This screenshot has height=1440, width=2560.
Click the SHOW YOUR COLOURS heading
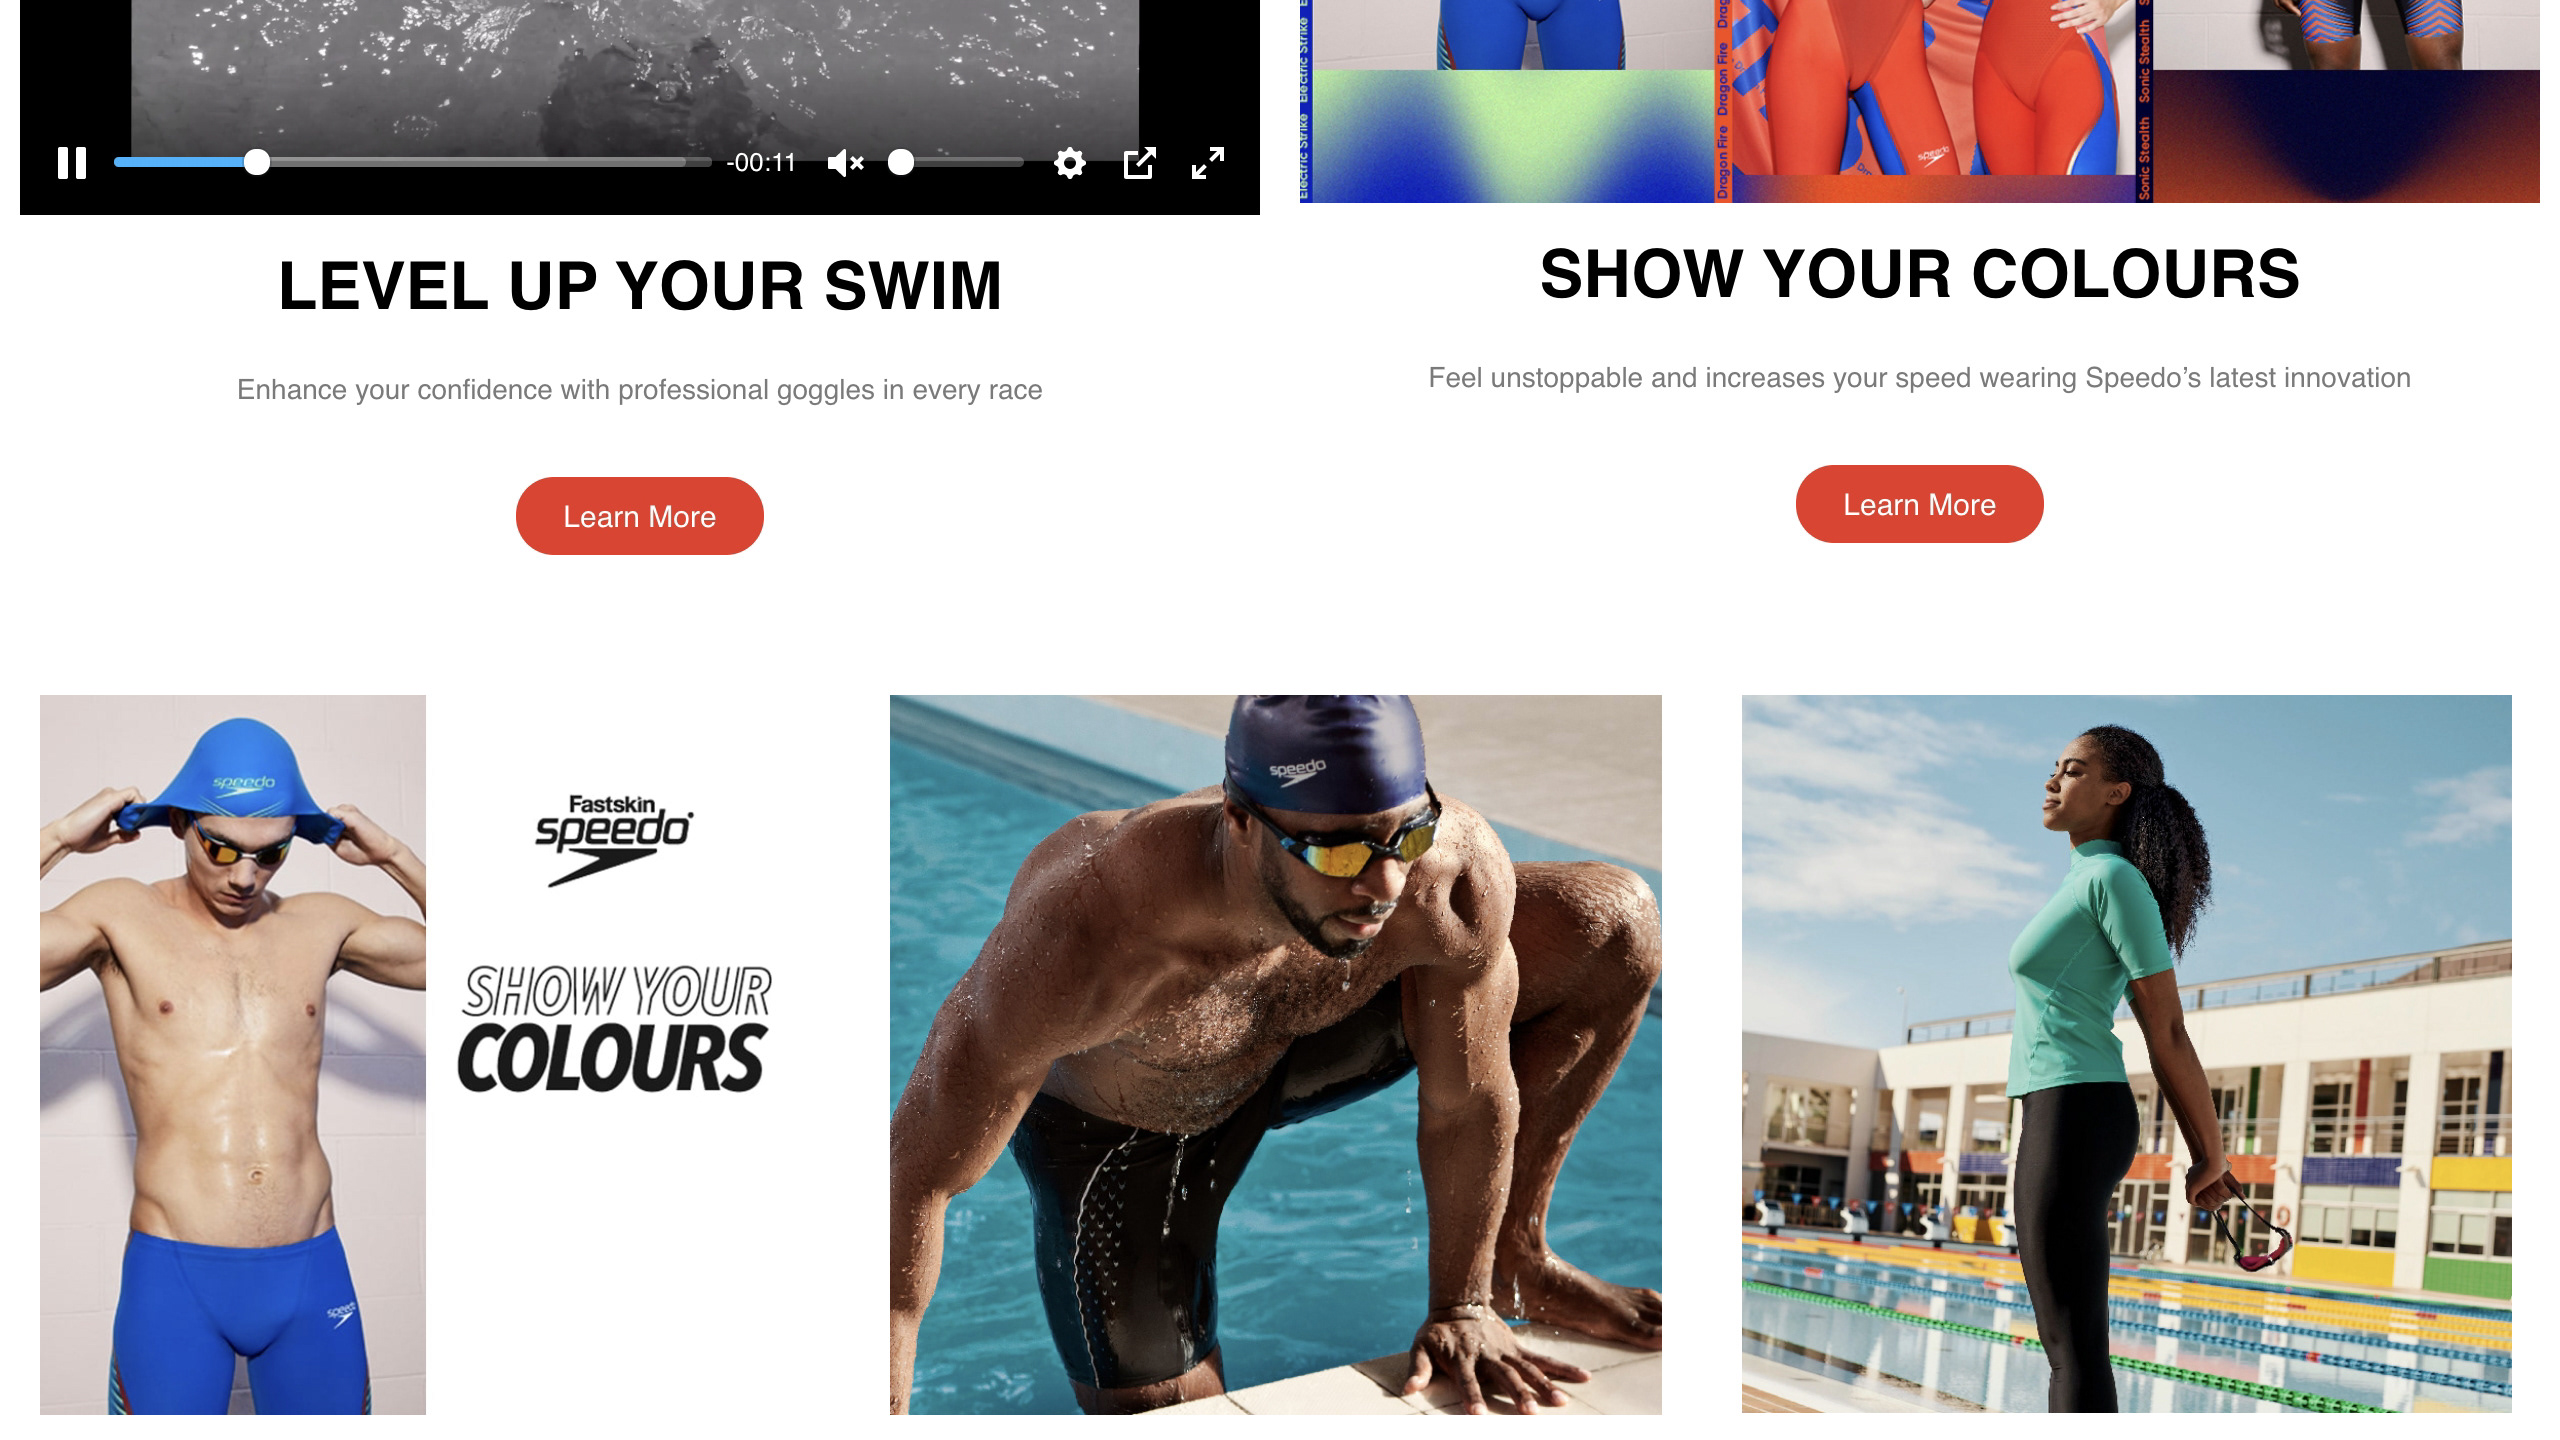[x=1919, y=274]
